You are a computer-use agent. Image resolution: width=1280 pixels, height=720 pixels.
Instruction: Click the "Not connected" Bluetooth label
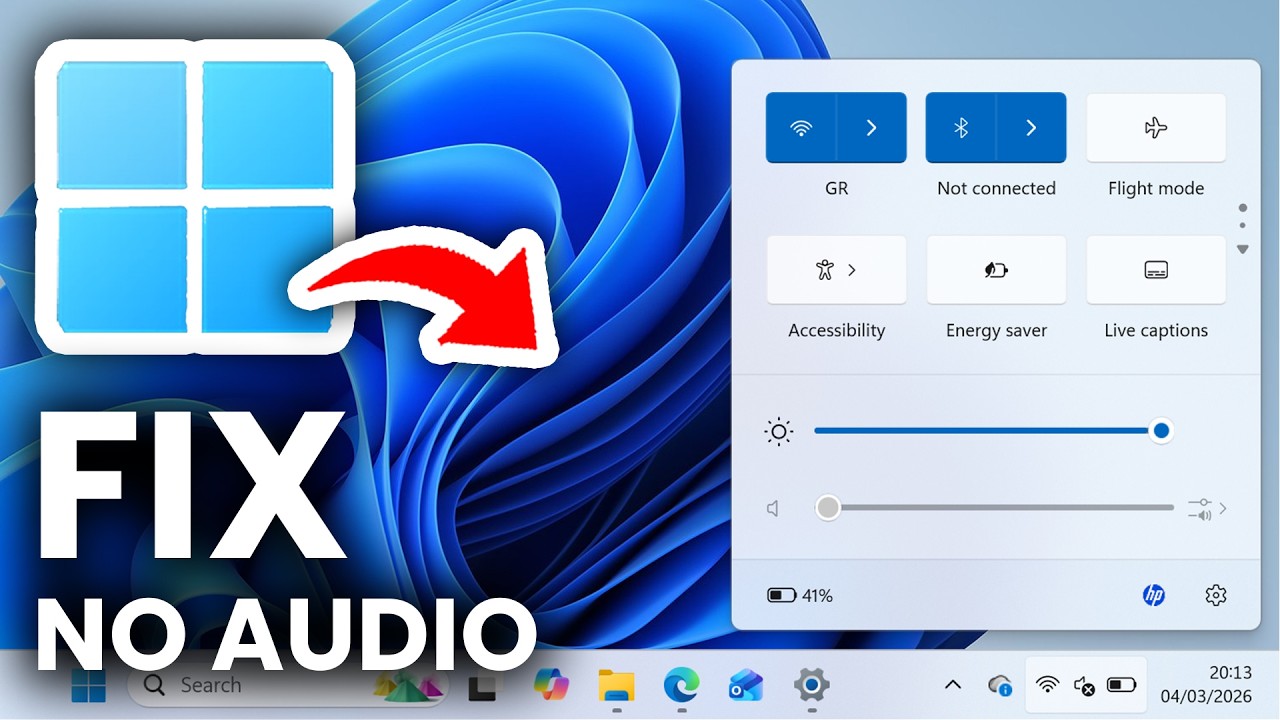point(996,188)
